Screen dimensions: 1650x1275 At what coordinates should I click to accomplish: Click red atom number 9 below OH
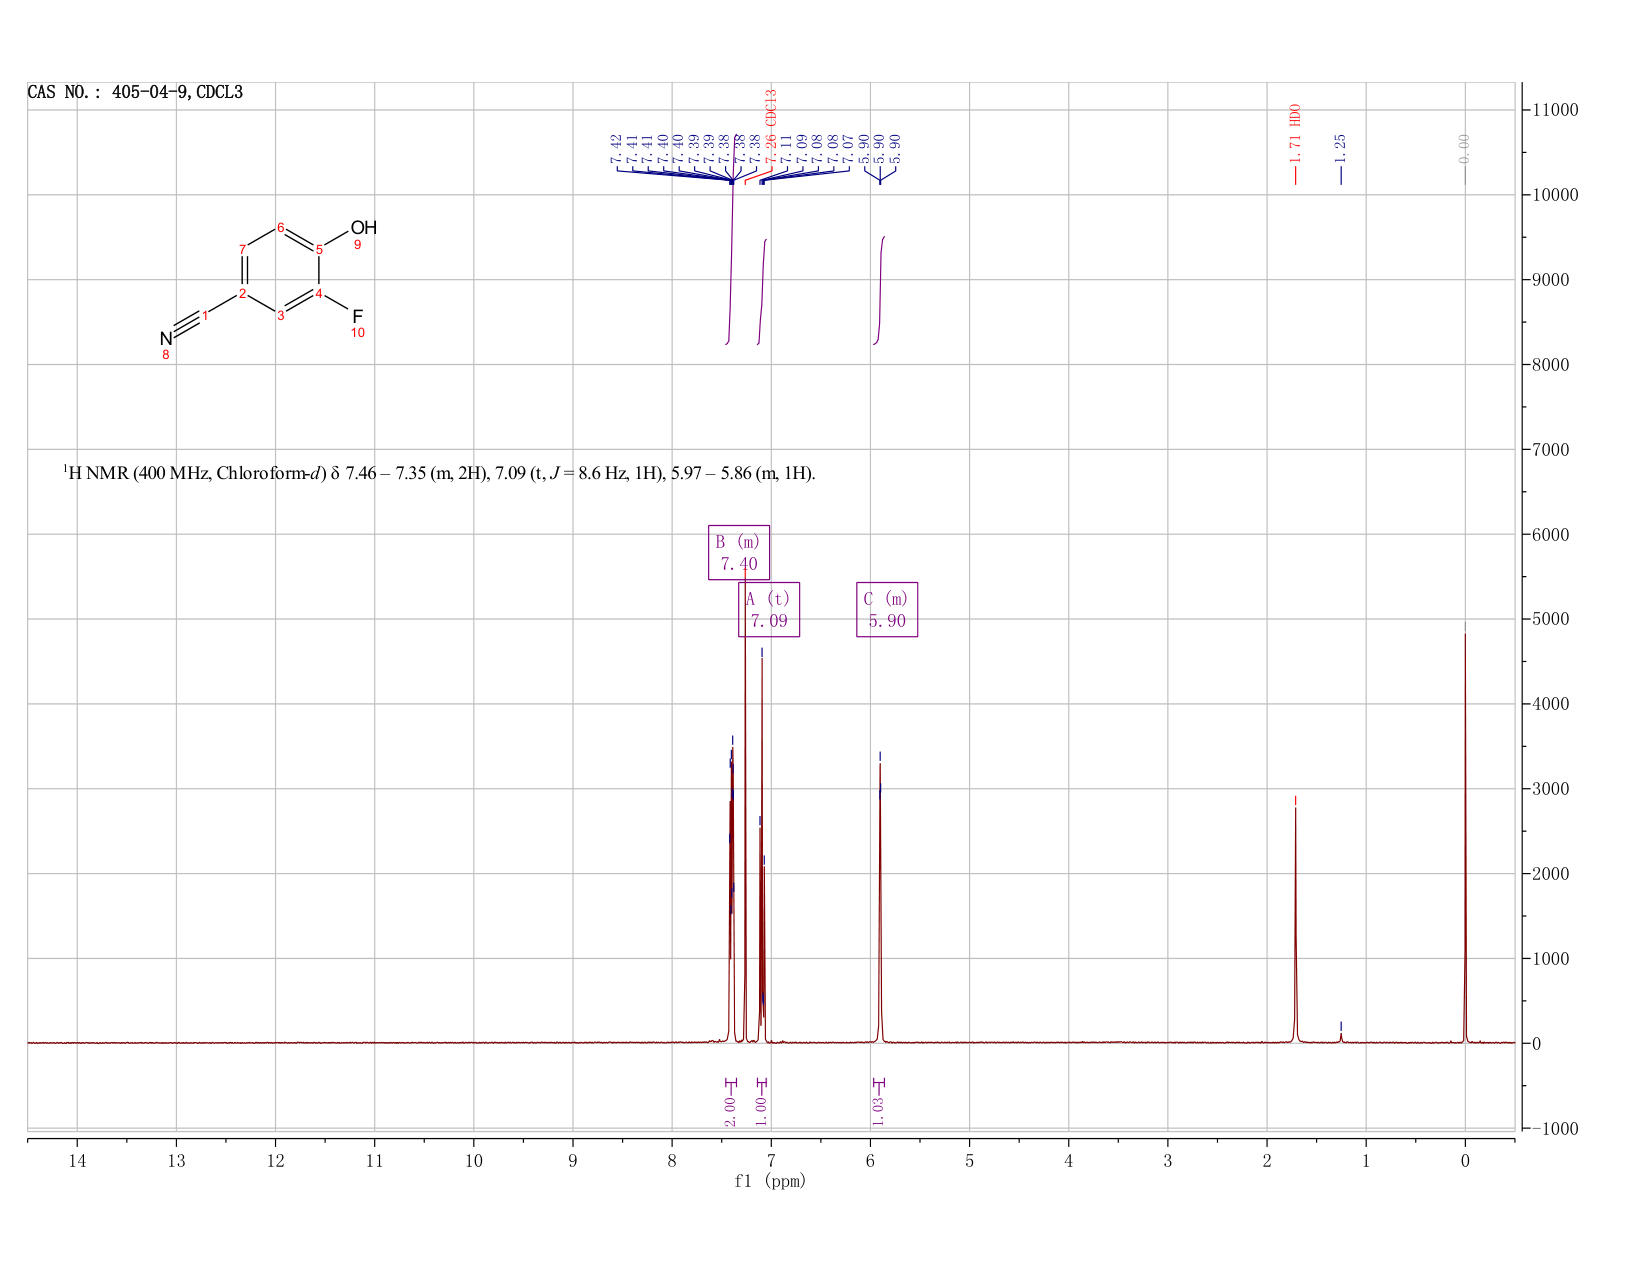pos(357,245)
